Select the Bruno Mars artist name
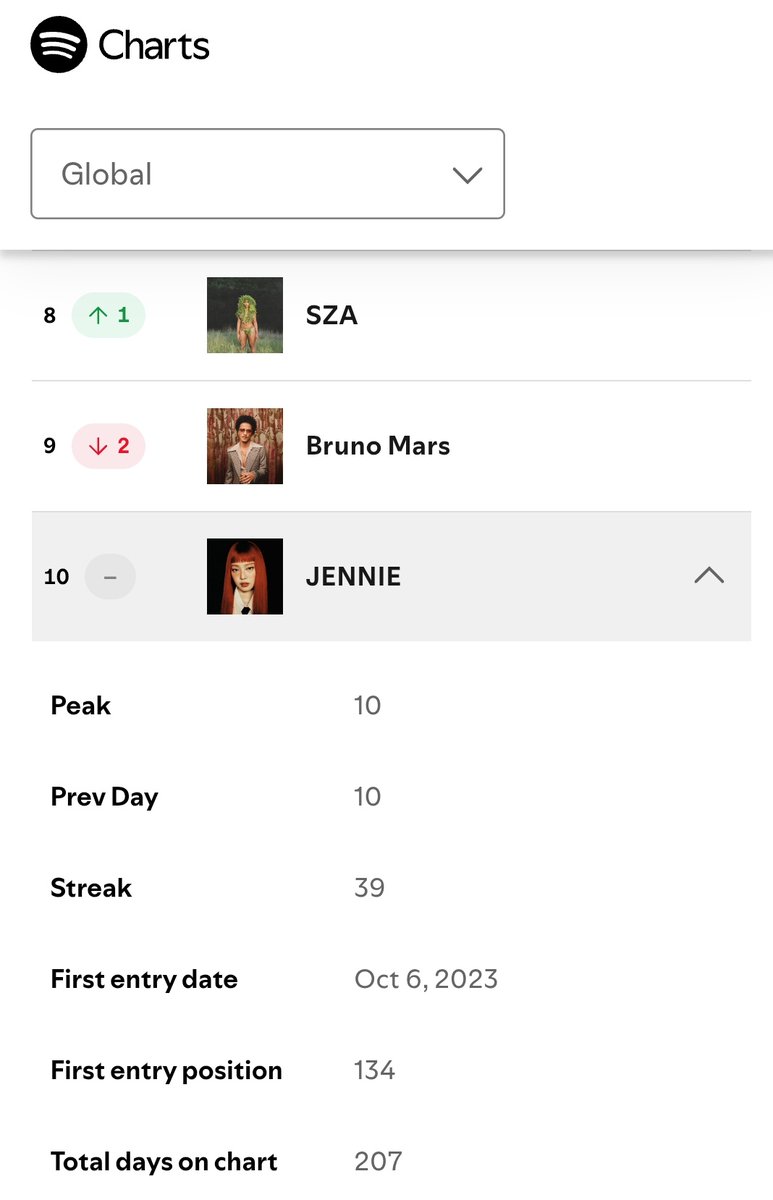 (x=378, y=446)
